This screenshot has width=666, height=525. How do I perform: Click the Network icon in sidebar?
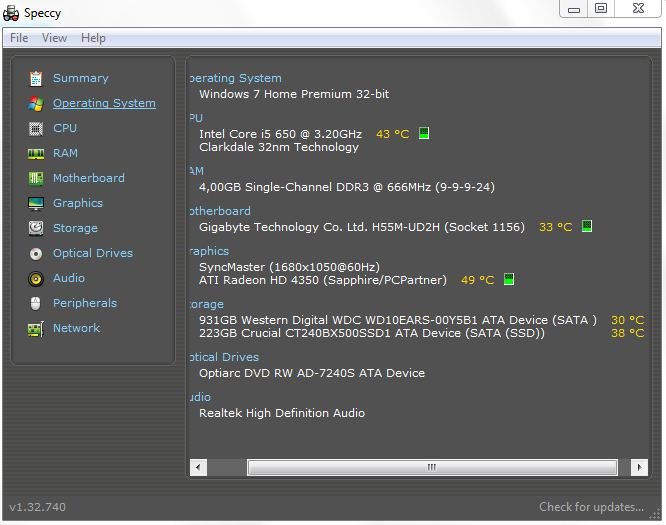pyautogui.click(x=36, y=328)
